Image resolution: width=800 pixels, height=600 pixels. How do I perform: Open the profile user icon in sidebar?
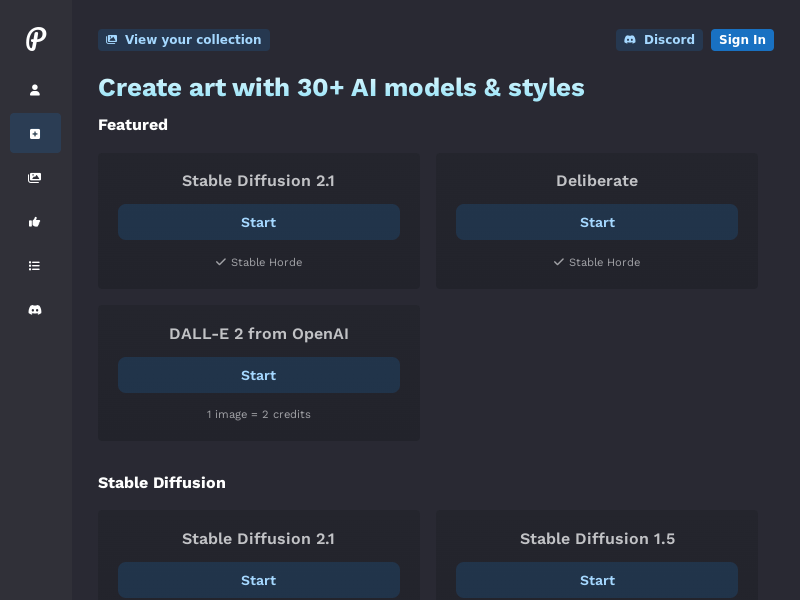pyautogui.click(x=35, y=90)
